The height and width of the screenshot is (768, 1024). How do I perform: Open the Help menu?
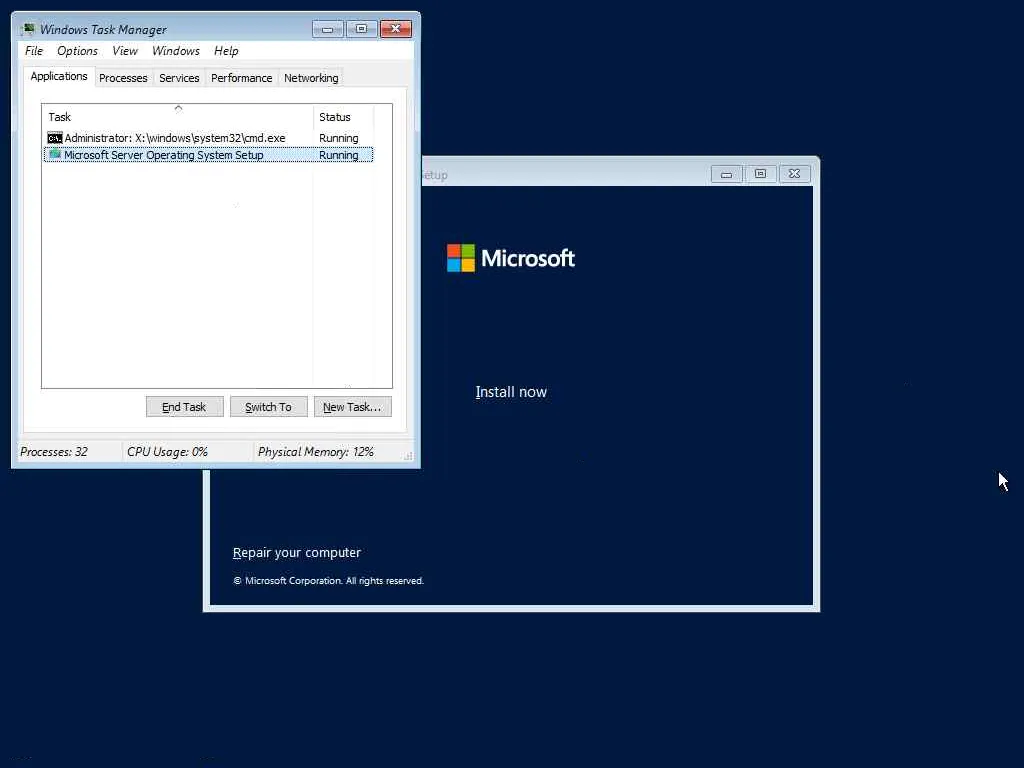pos(226,51)
